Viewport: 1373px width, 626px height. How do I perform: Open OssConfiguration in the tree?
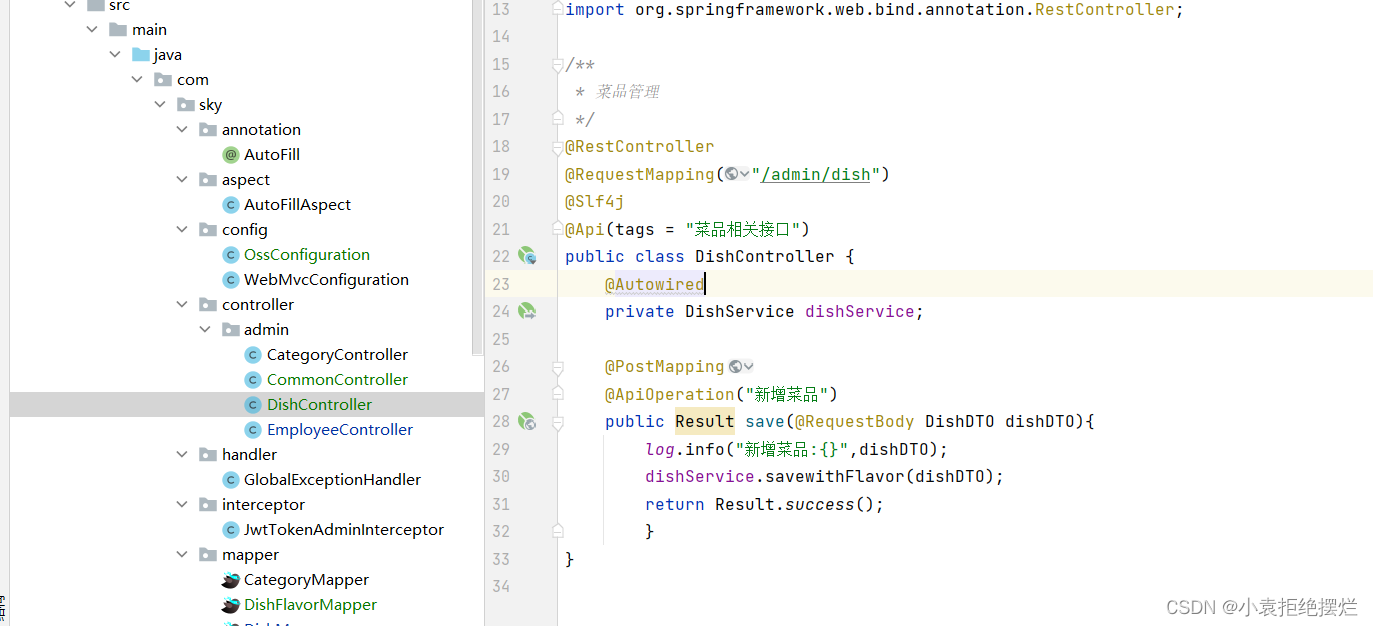[307, 255]
